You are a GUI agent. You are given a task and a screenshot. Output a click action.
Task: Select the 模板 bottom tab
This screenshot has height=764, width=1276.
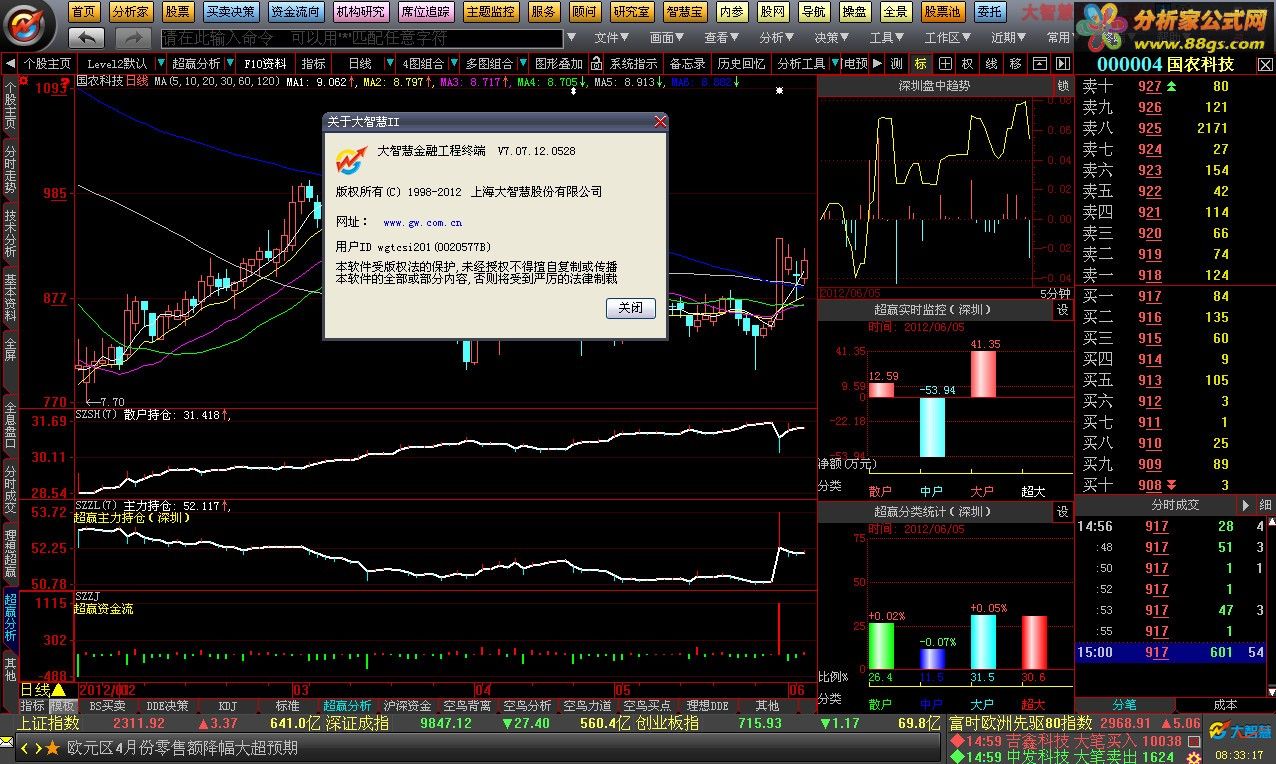pos(63,705)
